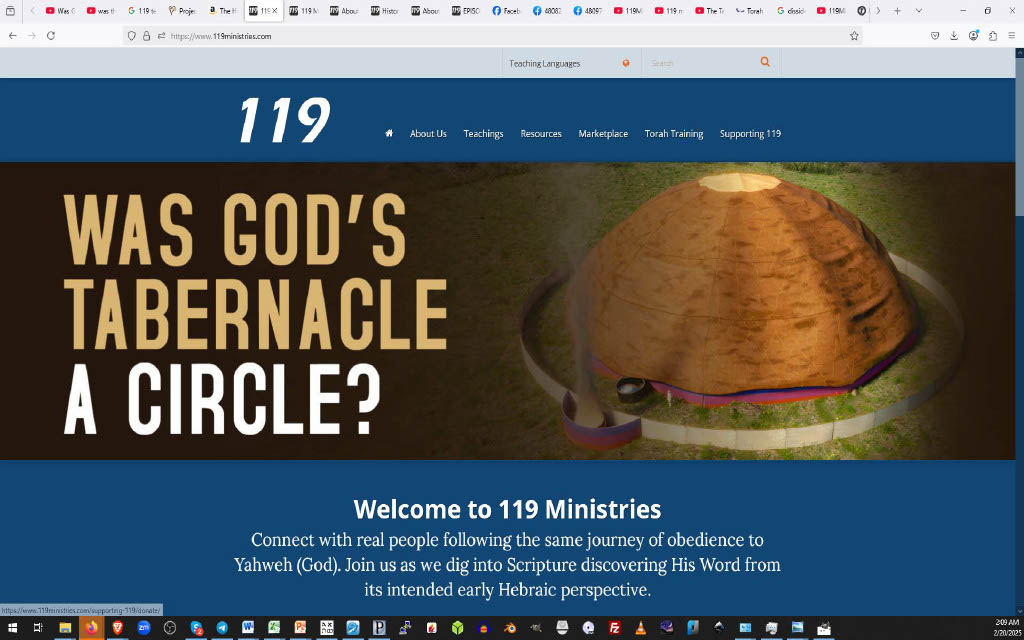Open the list all tabs dropdown arrow

point(919,10)
